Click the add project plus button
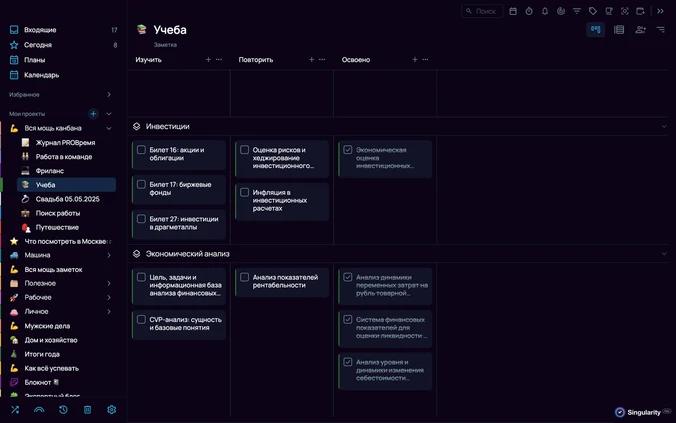This screenshot has height=423, width=676. click(x=93, y=114)
